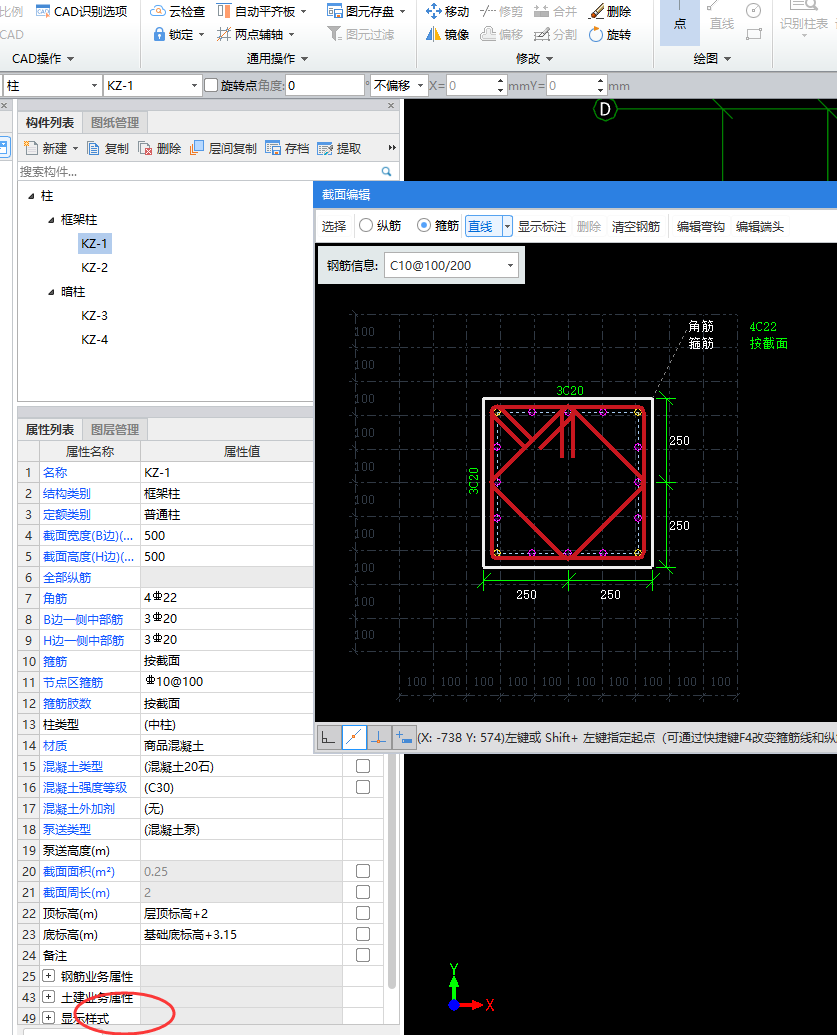Screen dimensions: 837x1035
Task: Select the 纵筋 radio button
Action: pyautogui.click(x=366, y=226)
